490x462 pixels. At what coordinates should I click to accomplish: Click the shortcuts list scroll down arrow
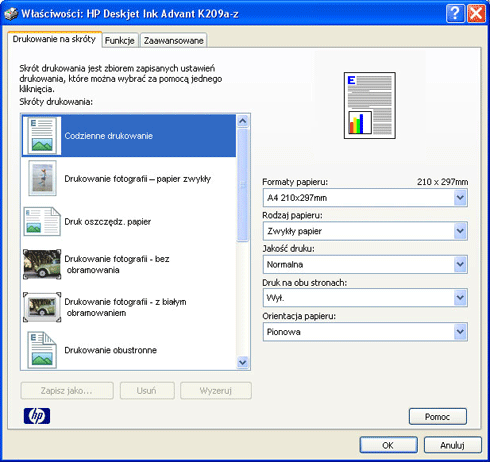[243, 362]
